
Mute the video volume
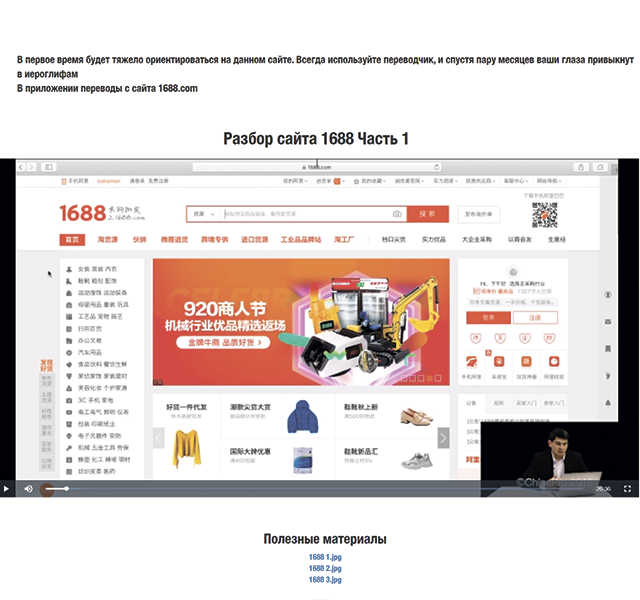pyautogui.click(x=28, y=489)
